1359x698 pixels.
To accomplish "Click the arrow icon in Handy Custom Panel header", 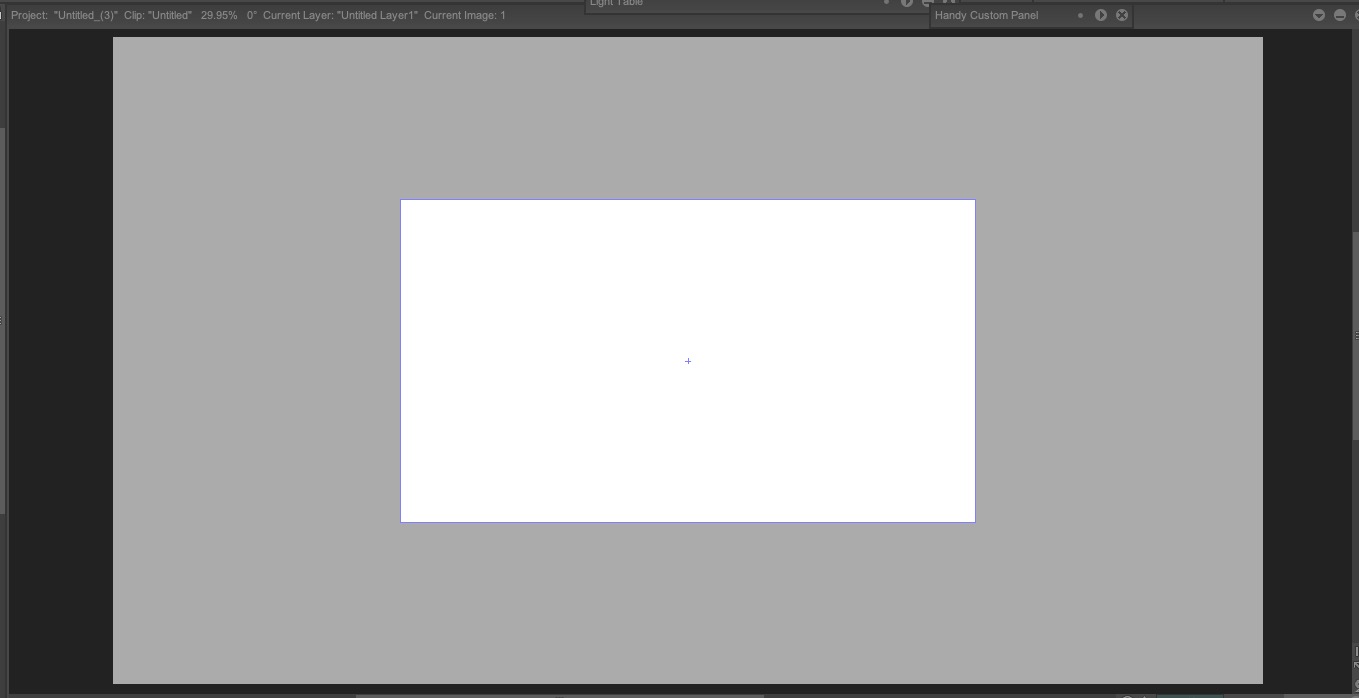I will (x=1101, y=15).
